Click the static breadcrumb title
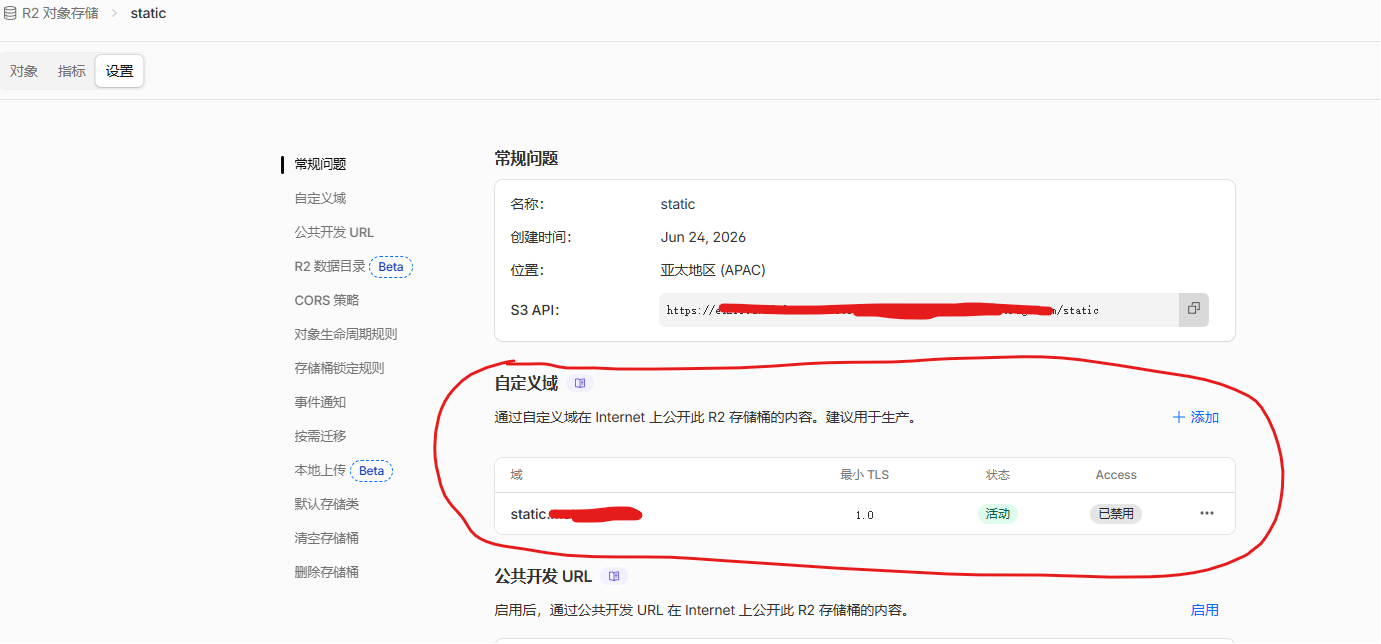Viewport: 1381px width, 644px height. point(148,13)
